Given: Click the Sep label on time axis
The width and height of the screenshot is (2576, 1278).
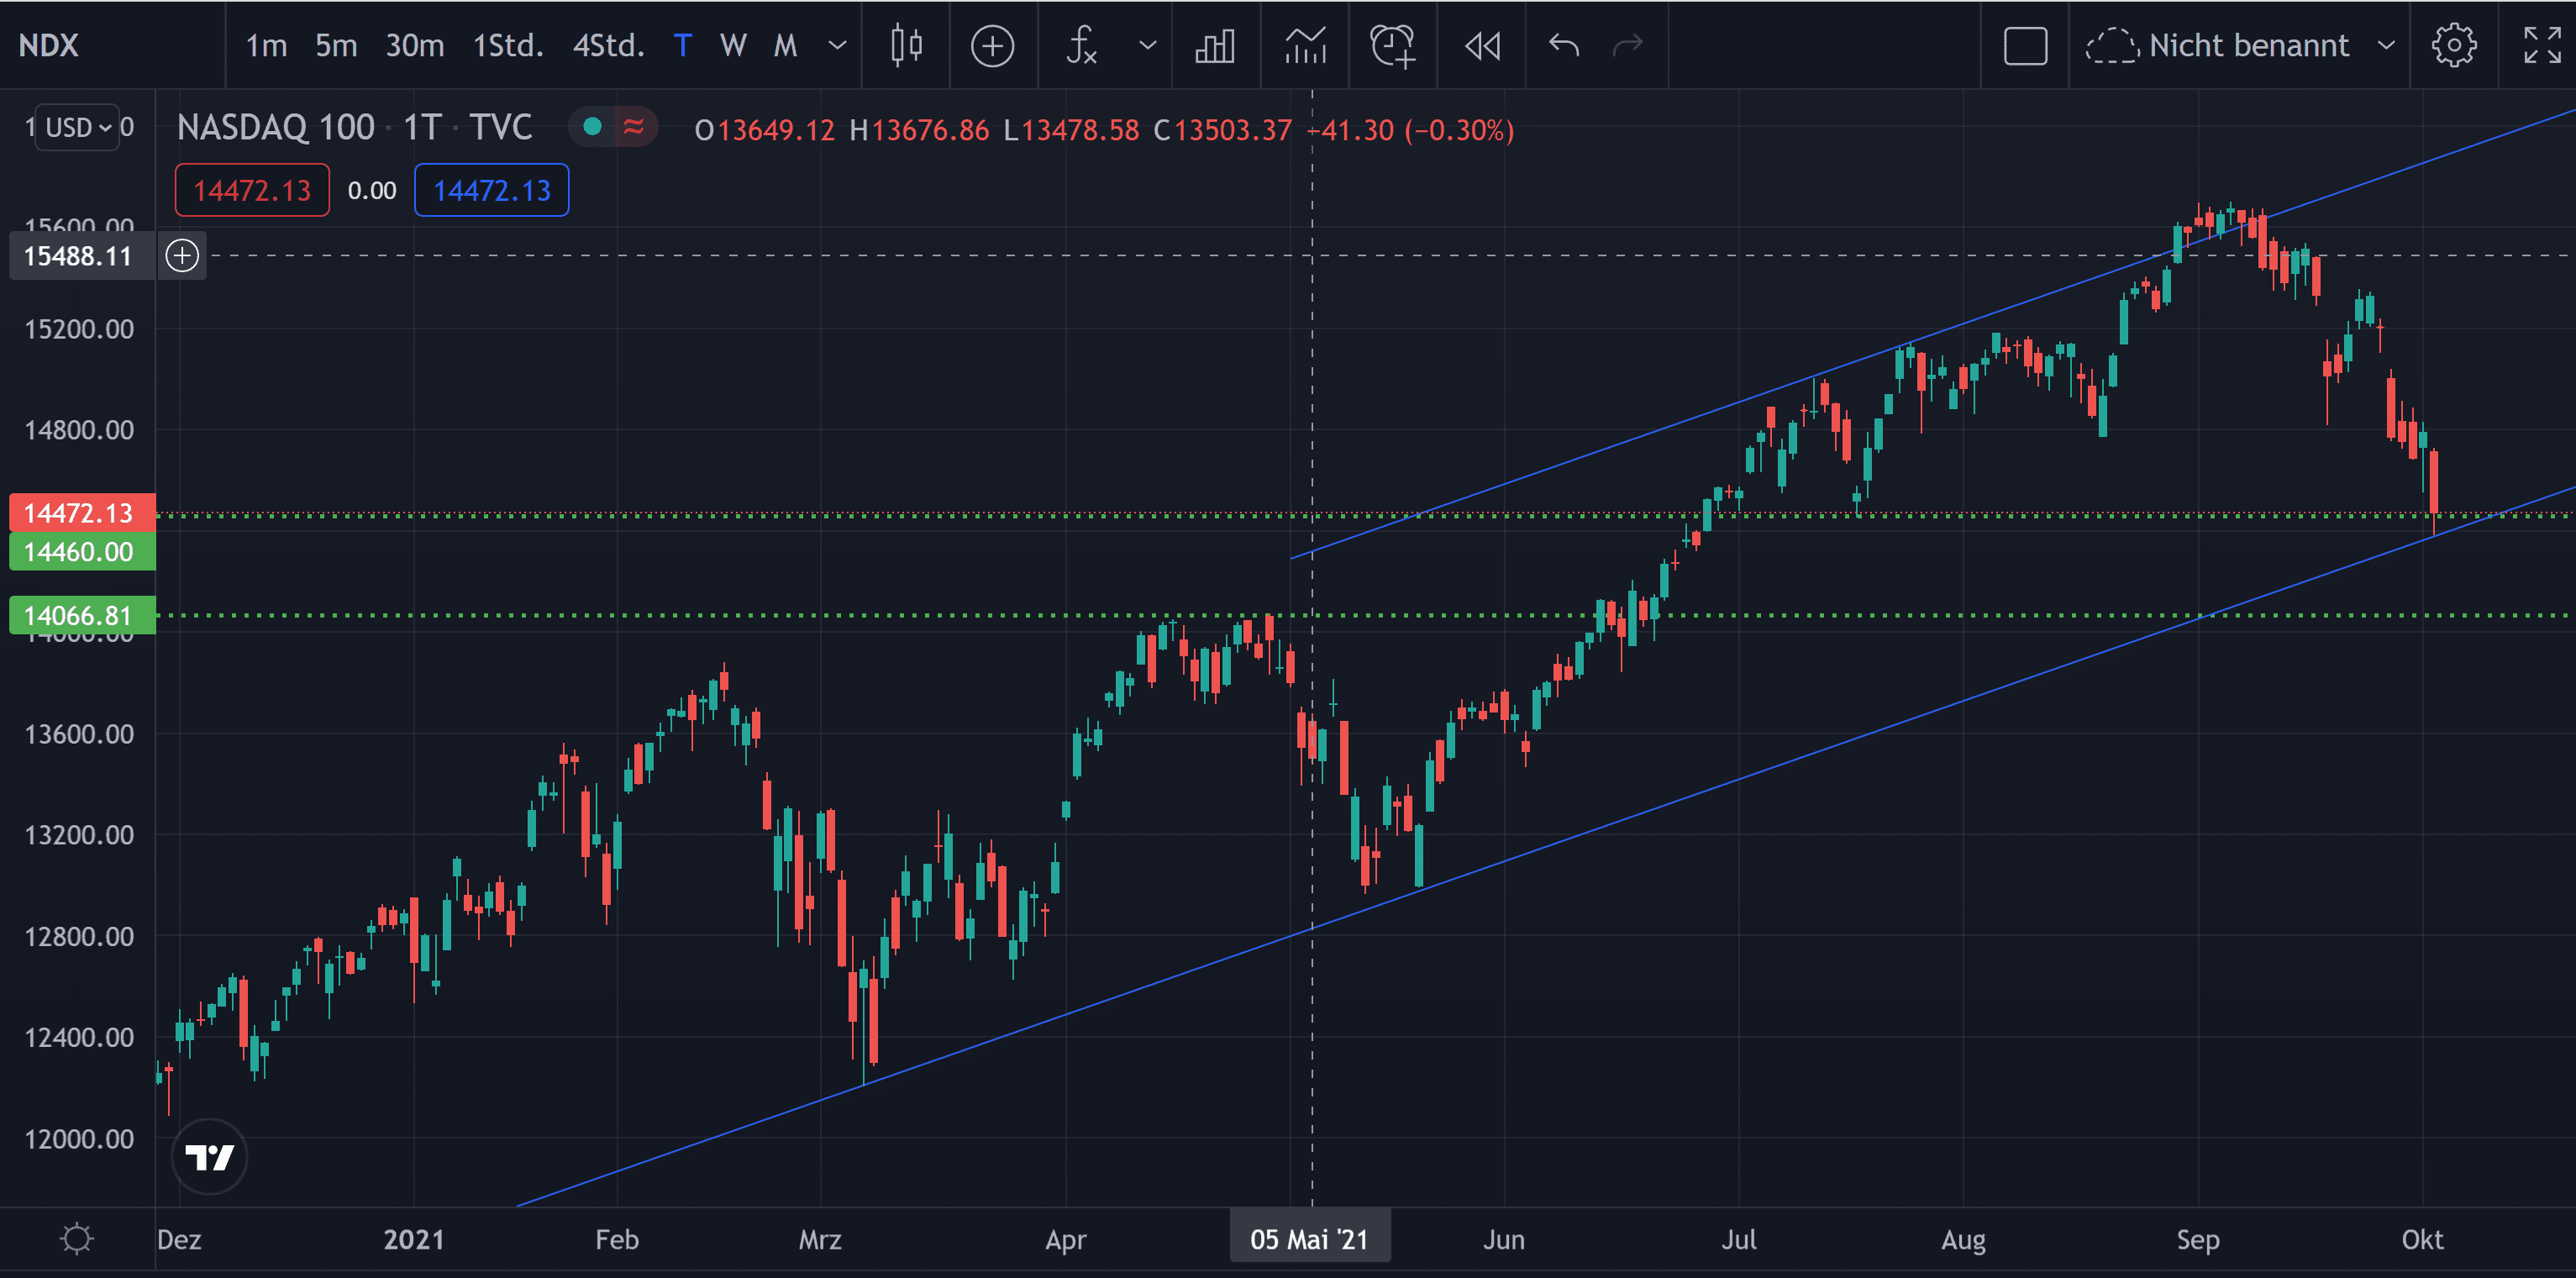Looking at the screenshot, I should (x=2197, y=1239).
